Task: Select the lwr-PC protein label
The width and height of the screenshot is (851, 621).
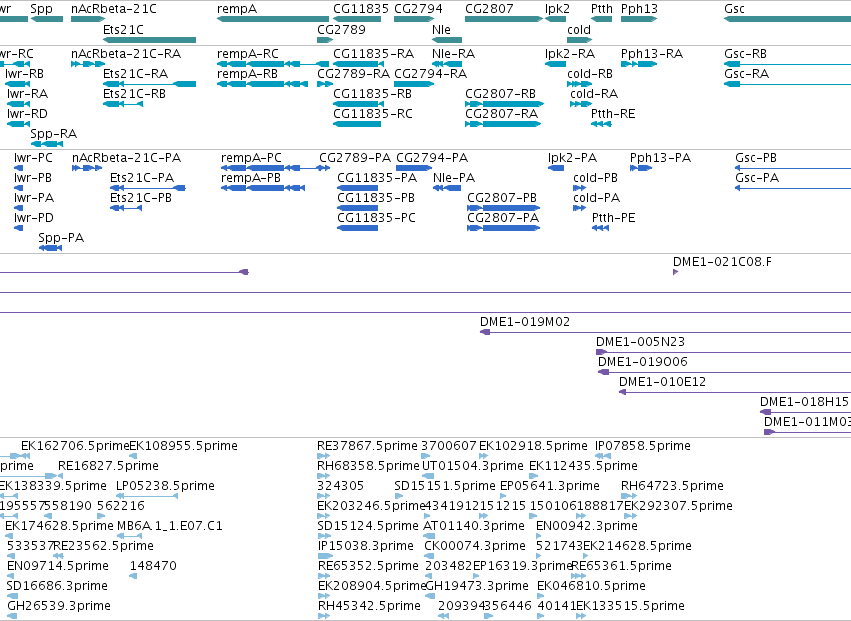Action: click(33, 159)
